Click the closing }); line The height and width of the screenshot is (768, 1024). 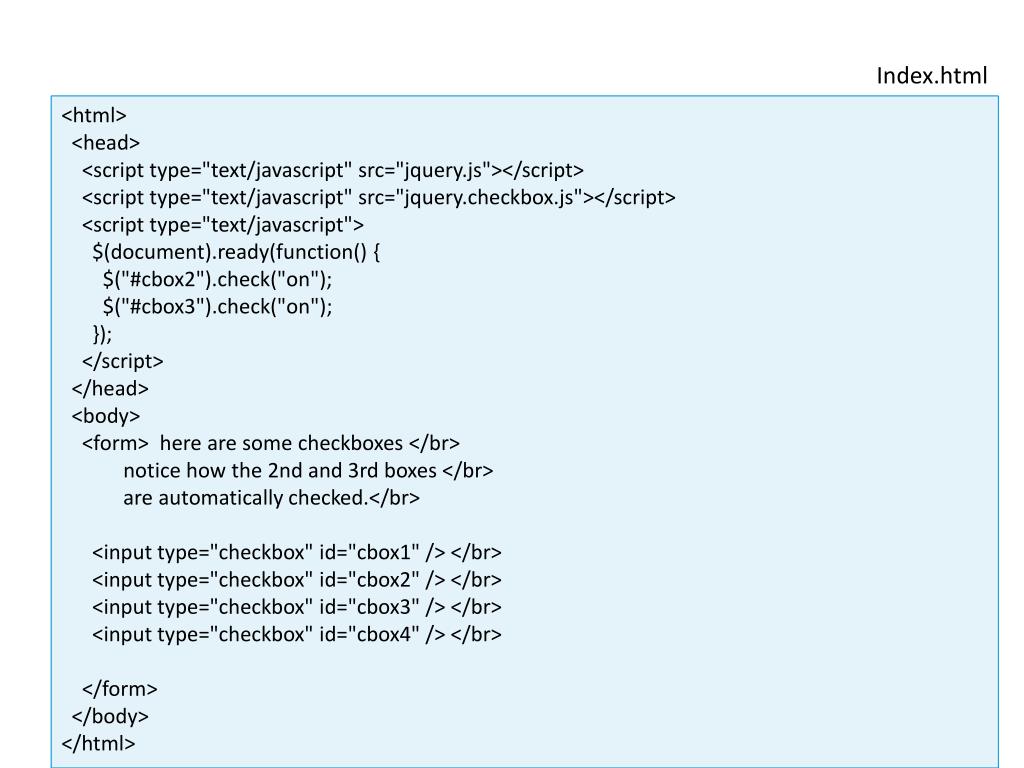point(103,334)
